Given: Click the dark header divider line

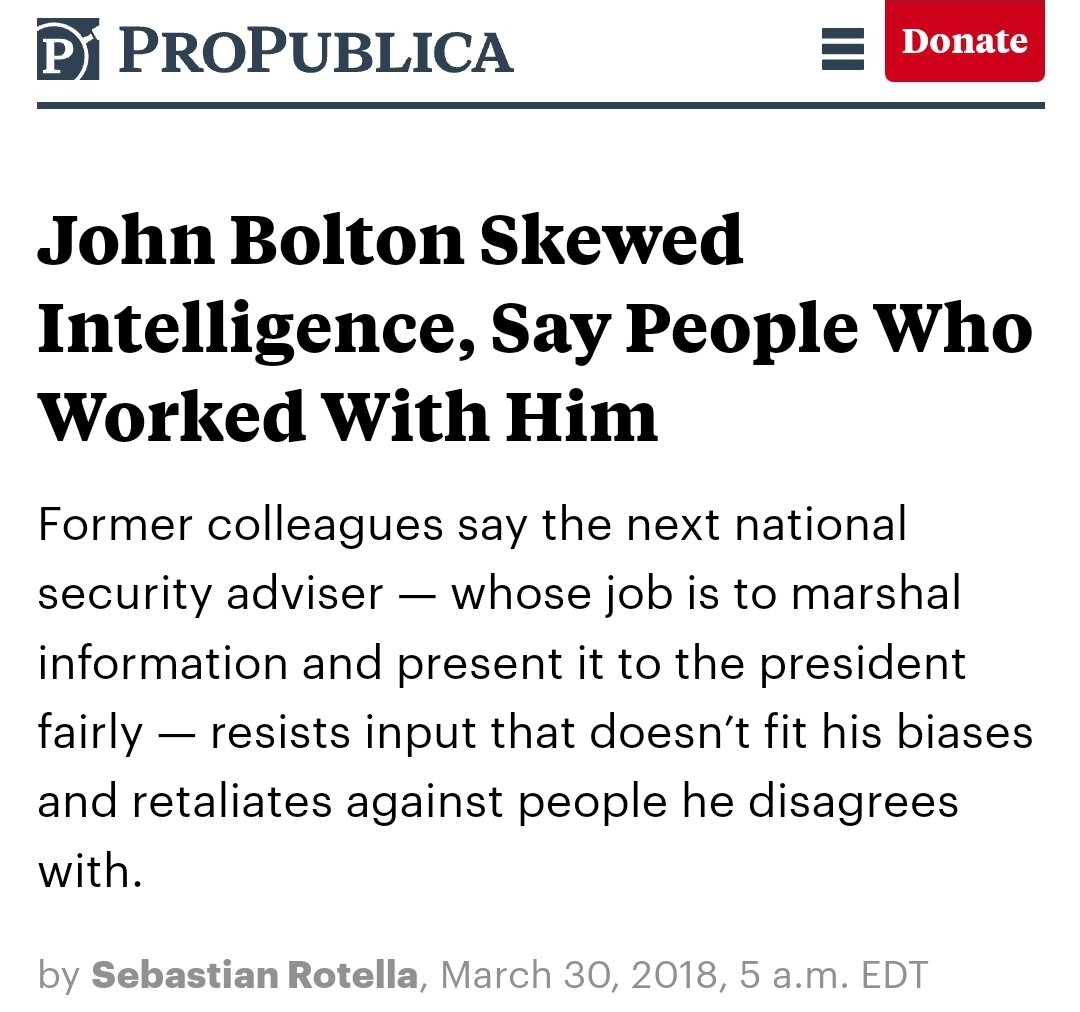Looking at the screenshot, I should pos(540,105).
